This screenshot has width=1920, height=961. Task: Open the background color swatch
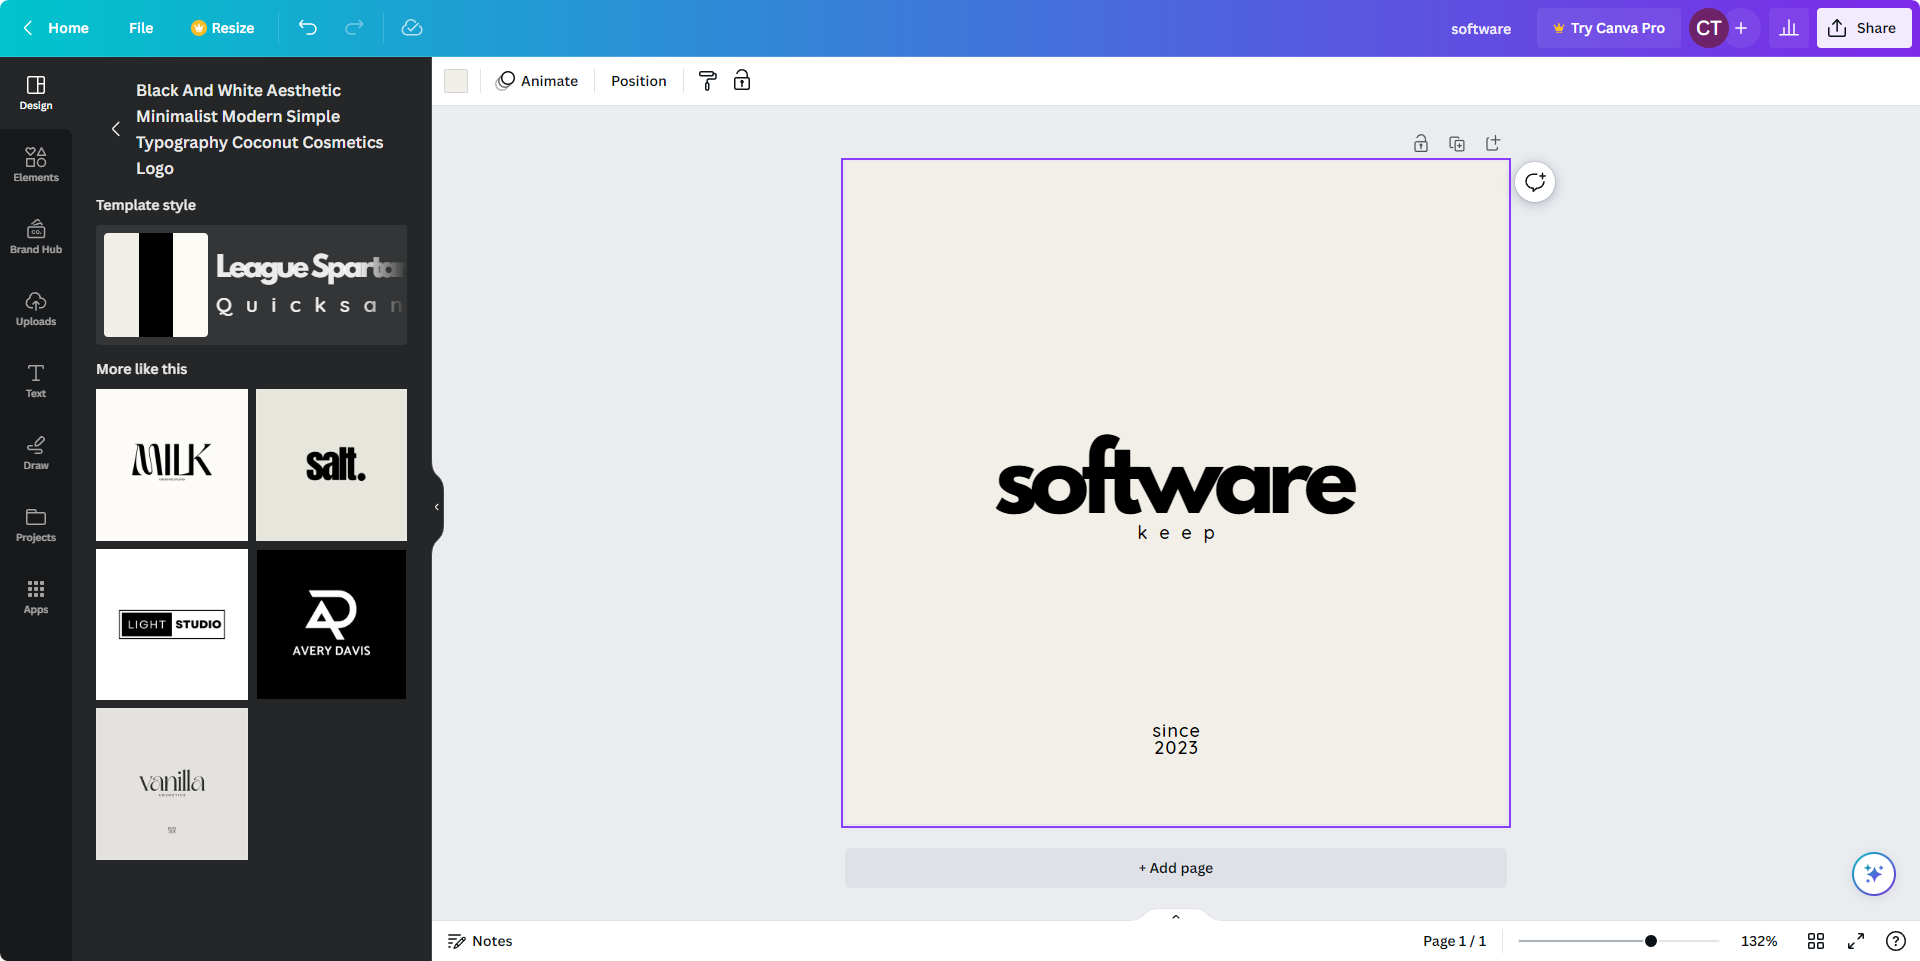pos(456,81)
